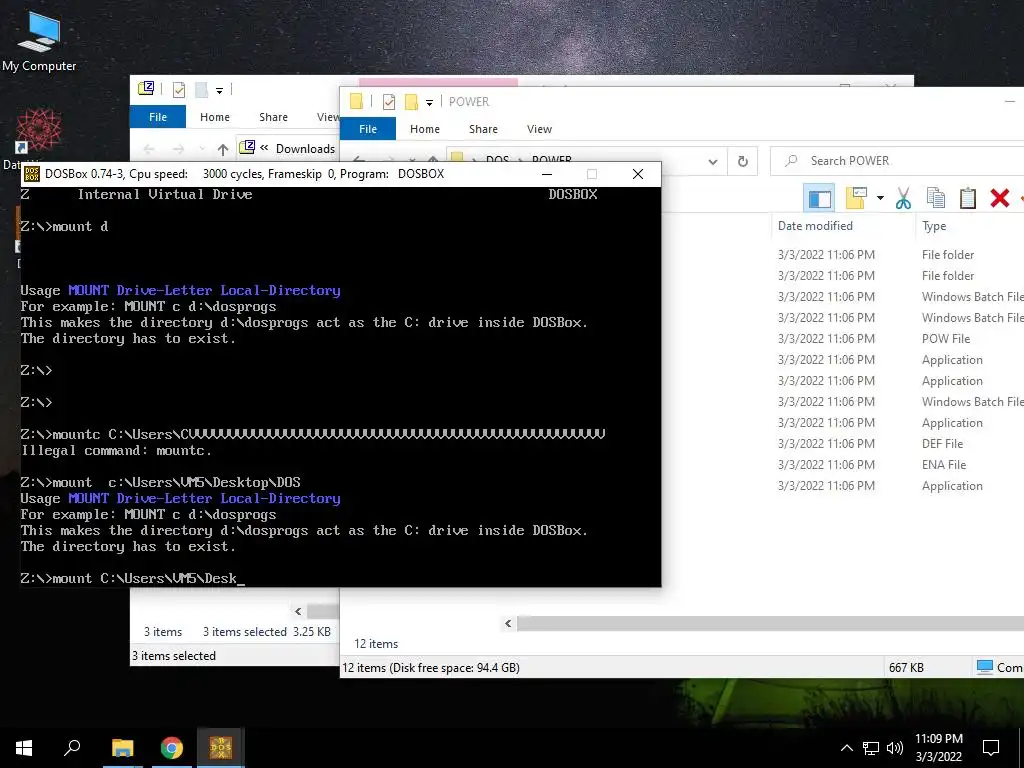Click the DOSBox taskbar icon

click(221, 748)
